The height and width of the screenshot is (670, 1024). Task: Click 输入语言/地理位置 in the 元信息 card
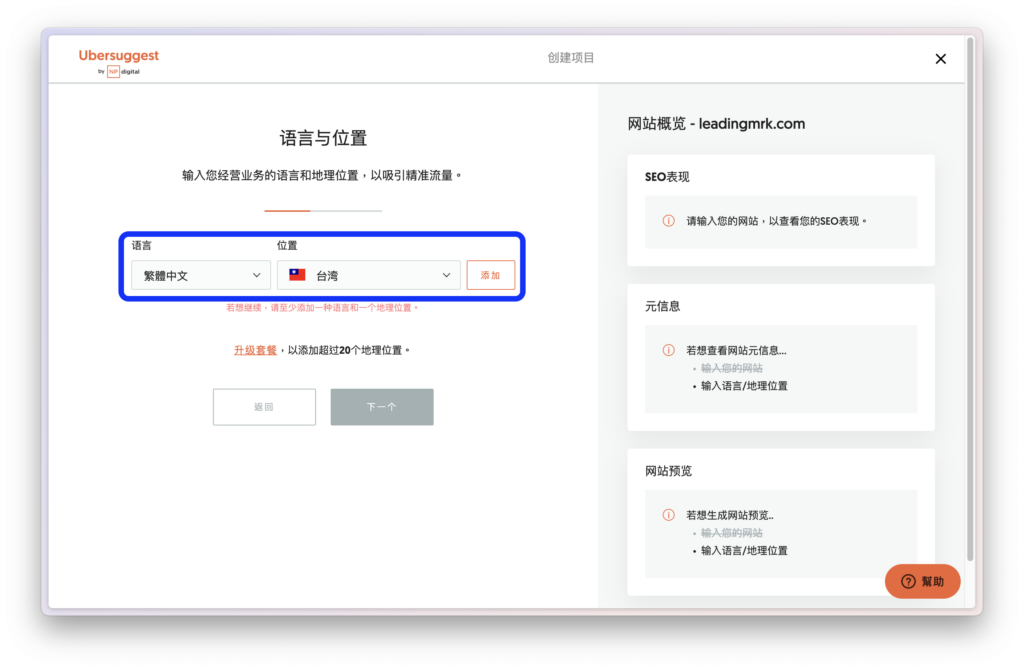744,386
